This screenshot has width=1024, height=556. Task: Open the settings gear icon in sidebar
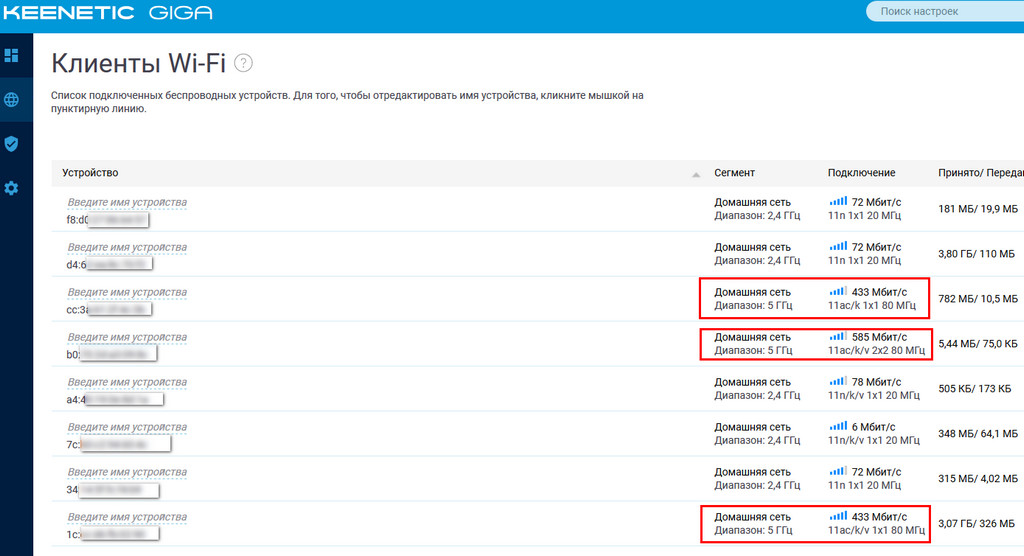11,188
